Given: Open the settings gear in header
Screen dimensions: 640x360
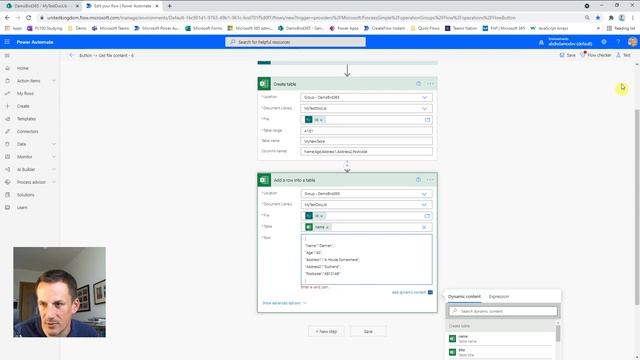Looking at the screenshot, I should (604, 42).
